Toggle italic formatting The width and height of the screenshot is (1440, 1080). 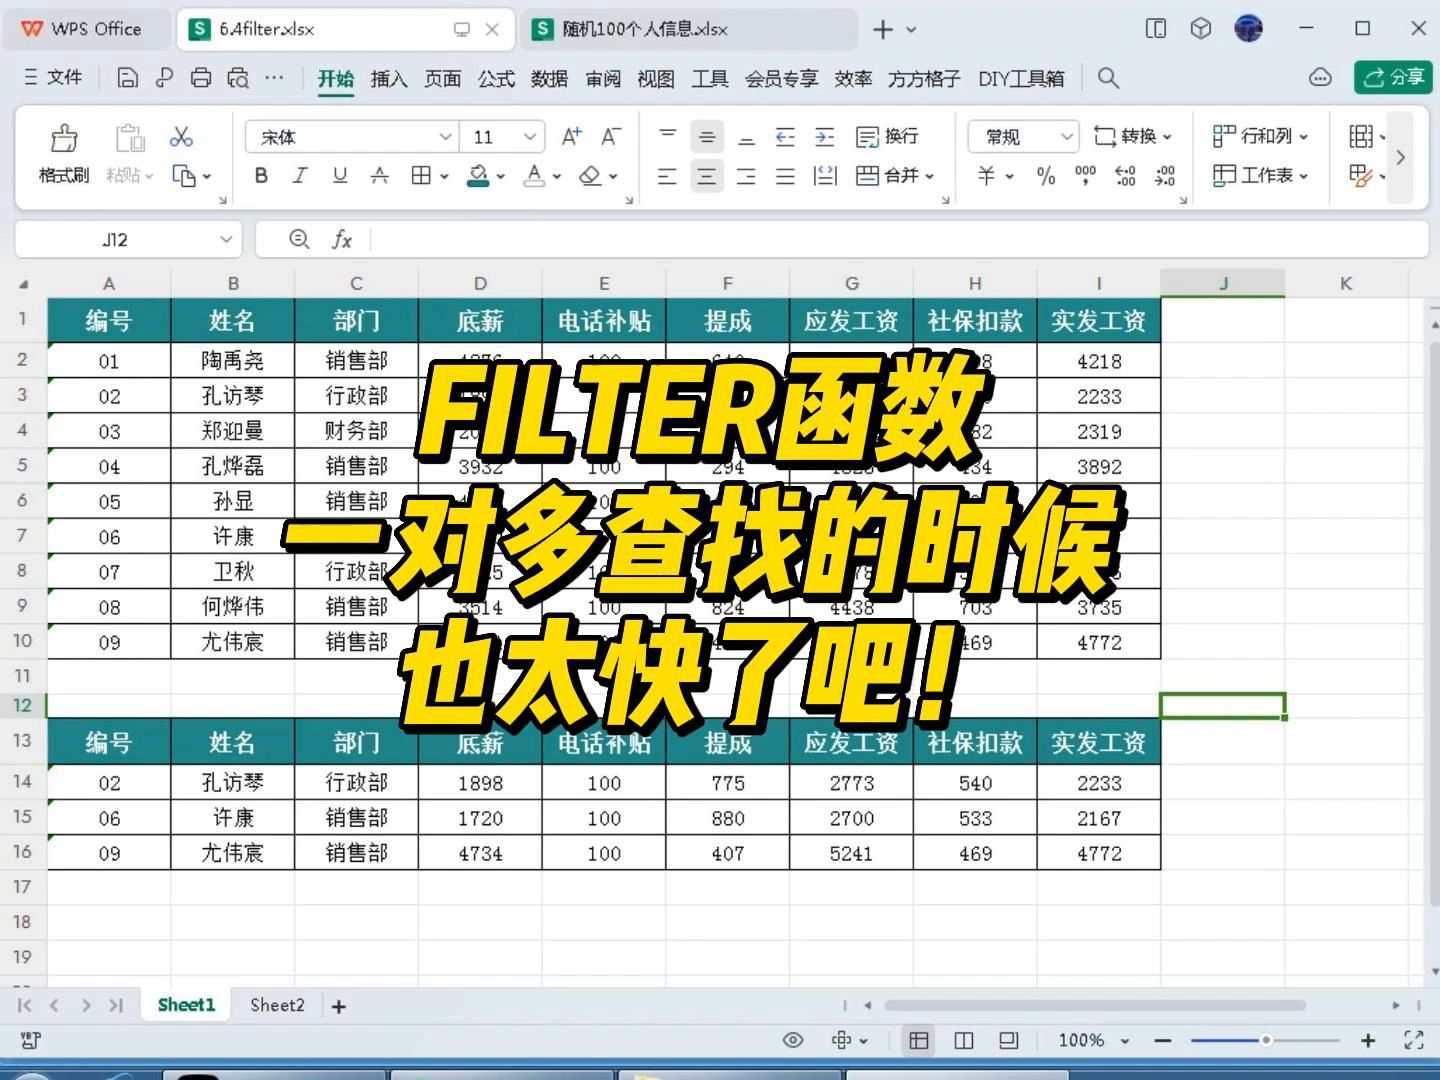pos(299,176)
